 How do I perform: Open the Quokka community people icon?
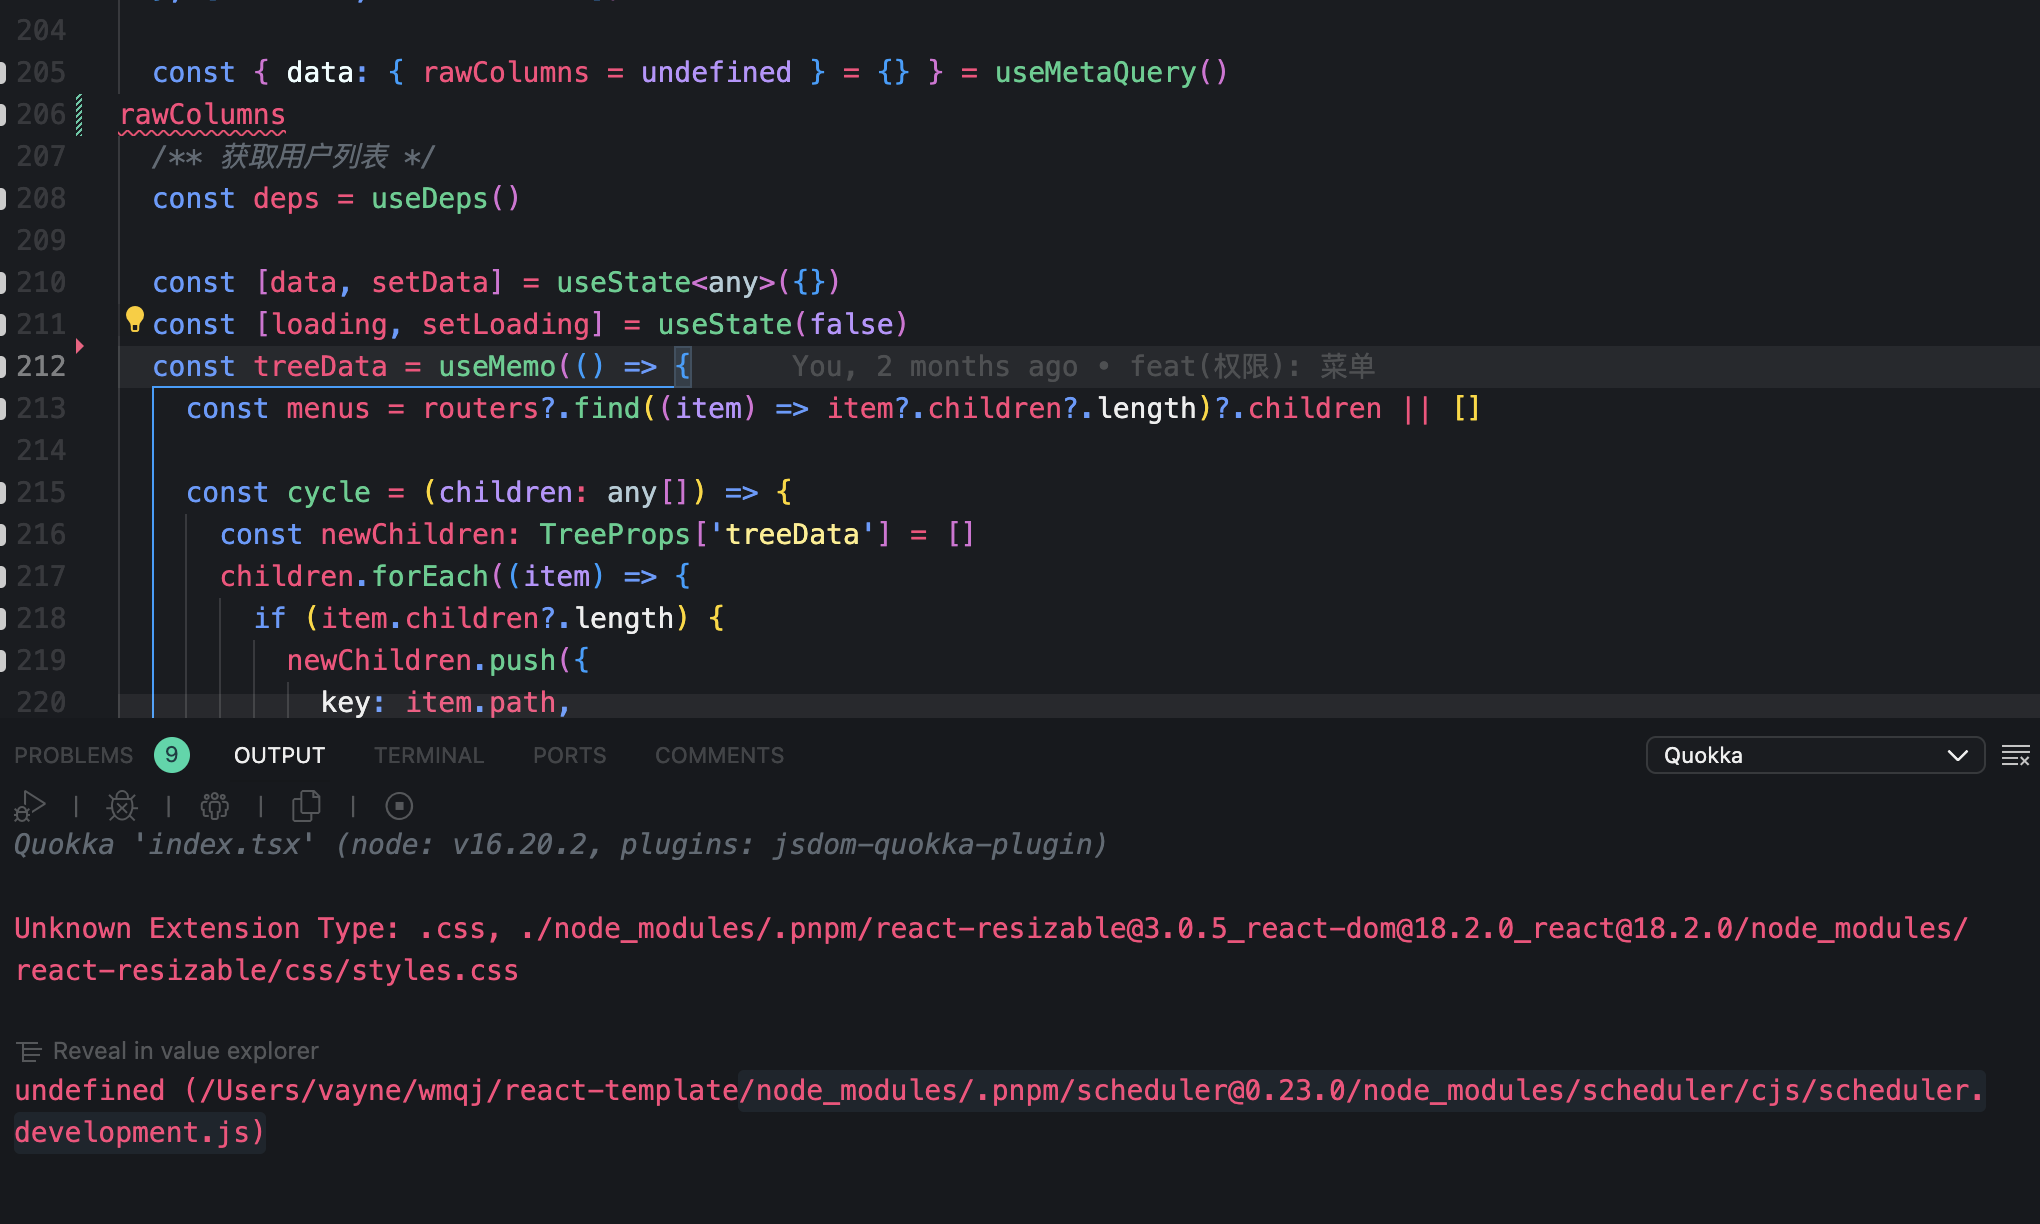coord(214,806)
